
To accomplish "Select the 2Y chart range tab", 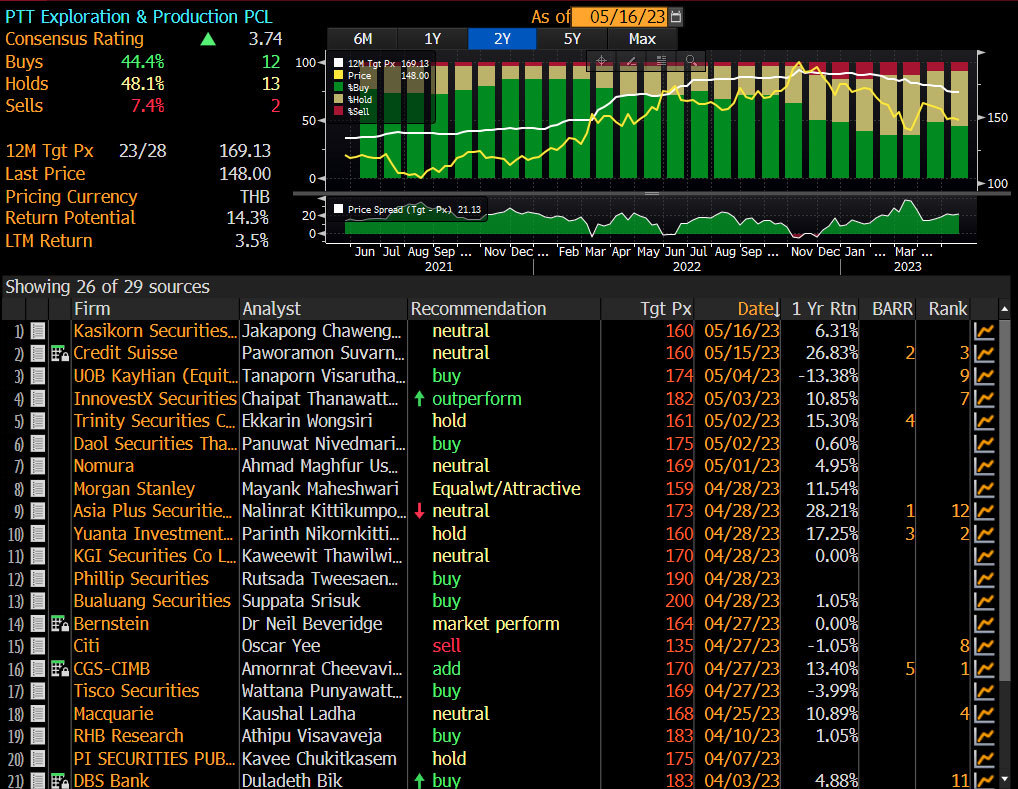I will [502, 39].
